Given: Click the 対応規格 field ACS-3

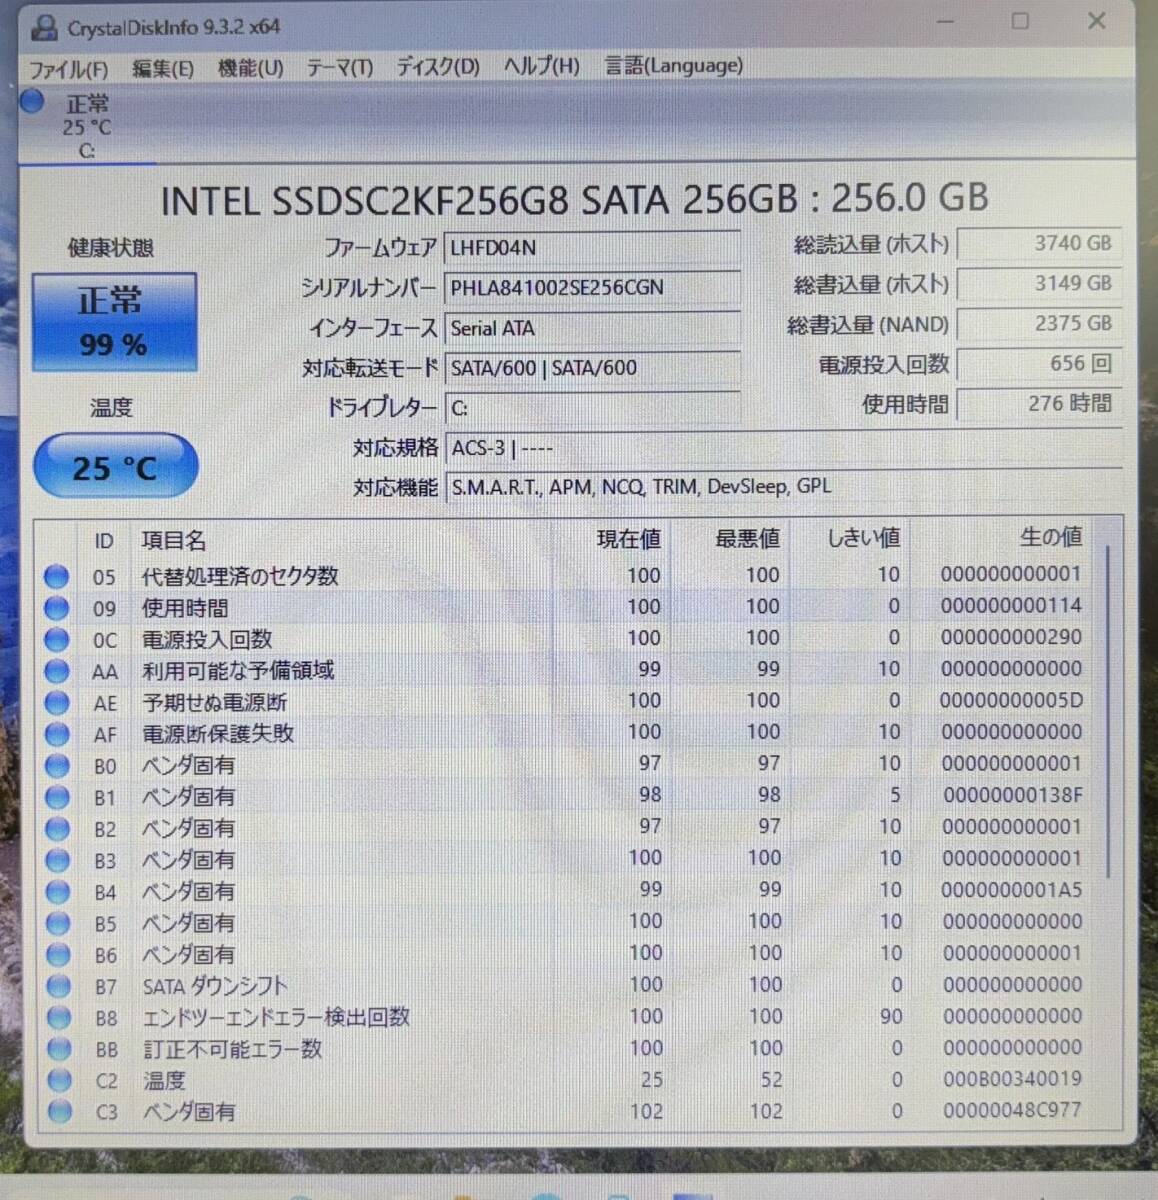Looking at the screenshot, I should (x=783, y=448).
